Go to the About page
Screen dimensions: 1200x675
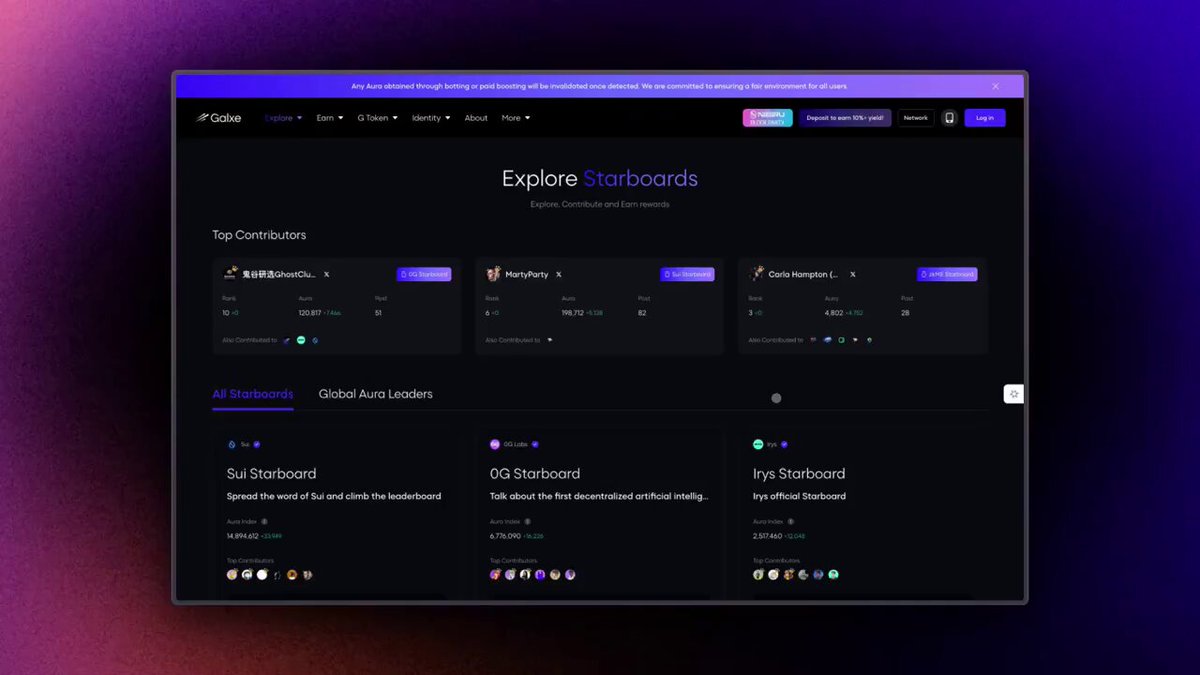coord(476,118)
